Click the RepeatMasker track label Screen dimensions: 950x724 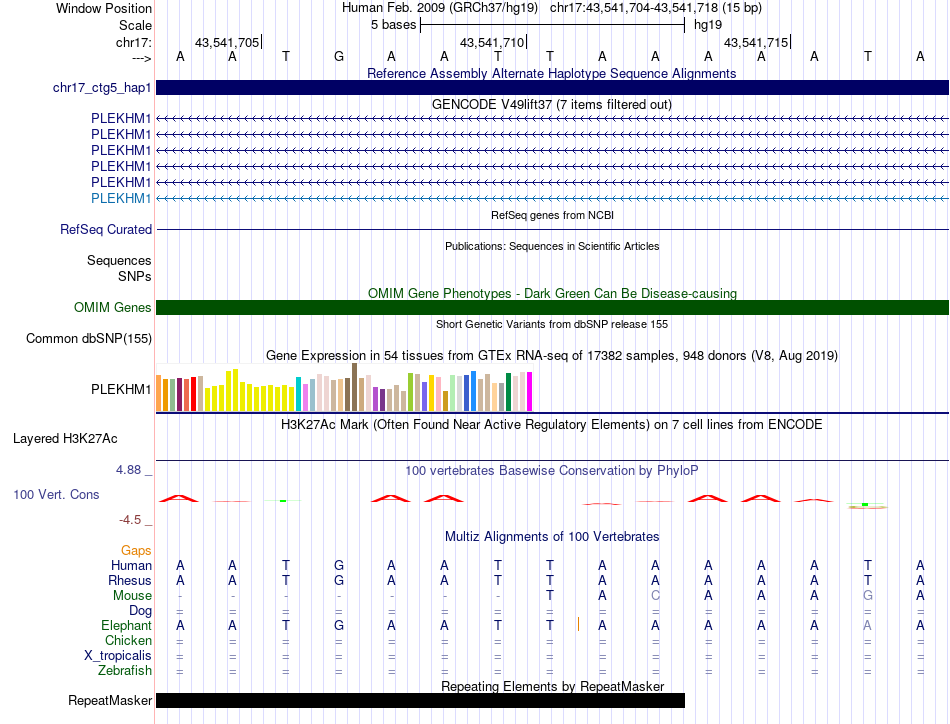click(109, 700)
